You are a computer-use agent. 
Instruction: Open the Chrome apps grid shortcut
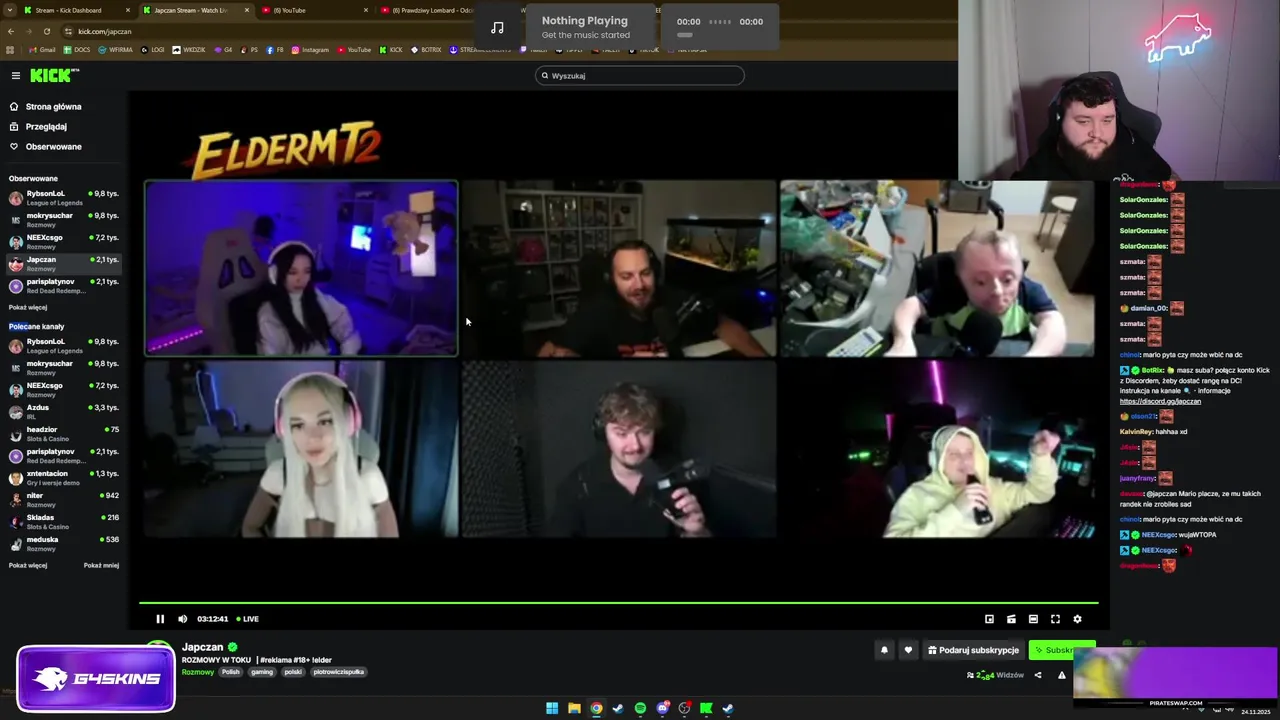(x=10, y=50)
